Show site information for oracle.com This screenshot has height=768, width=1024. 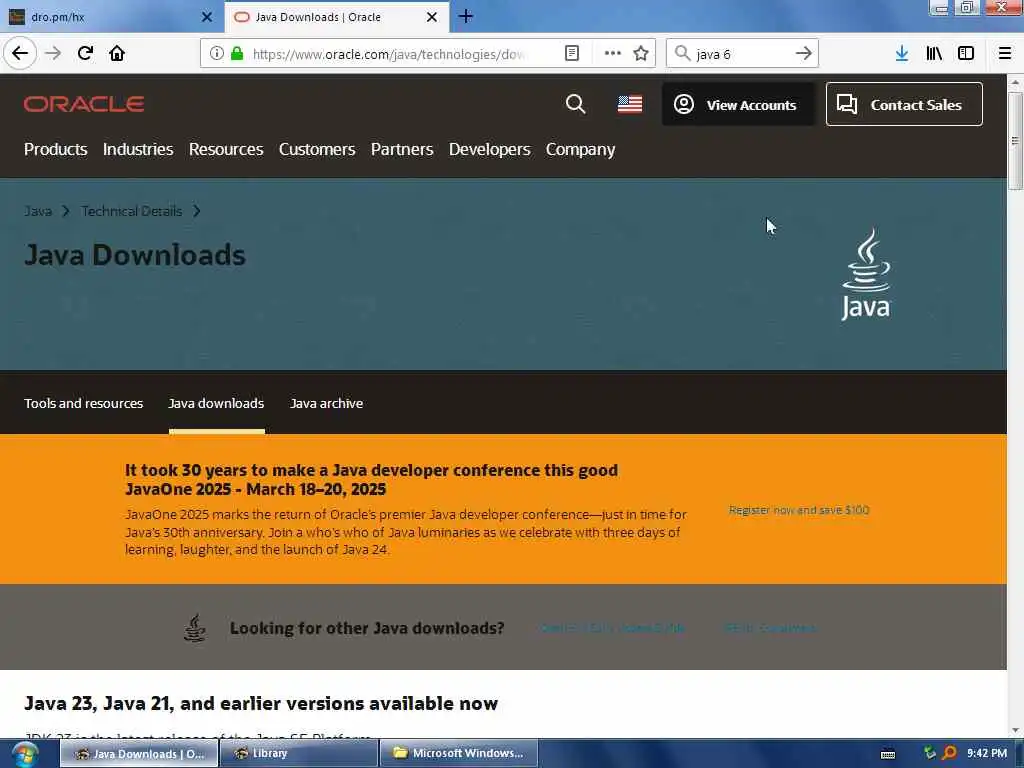tap(216, 54)
